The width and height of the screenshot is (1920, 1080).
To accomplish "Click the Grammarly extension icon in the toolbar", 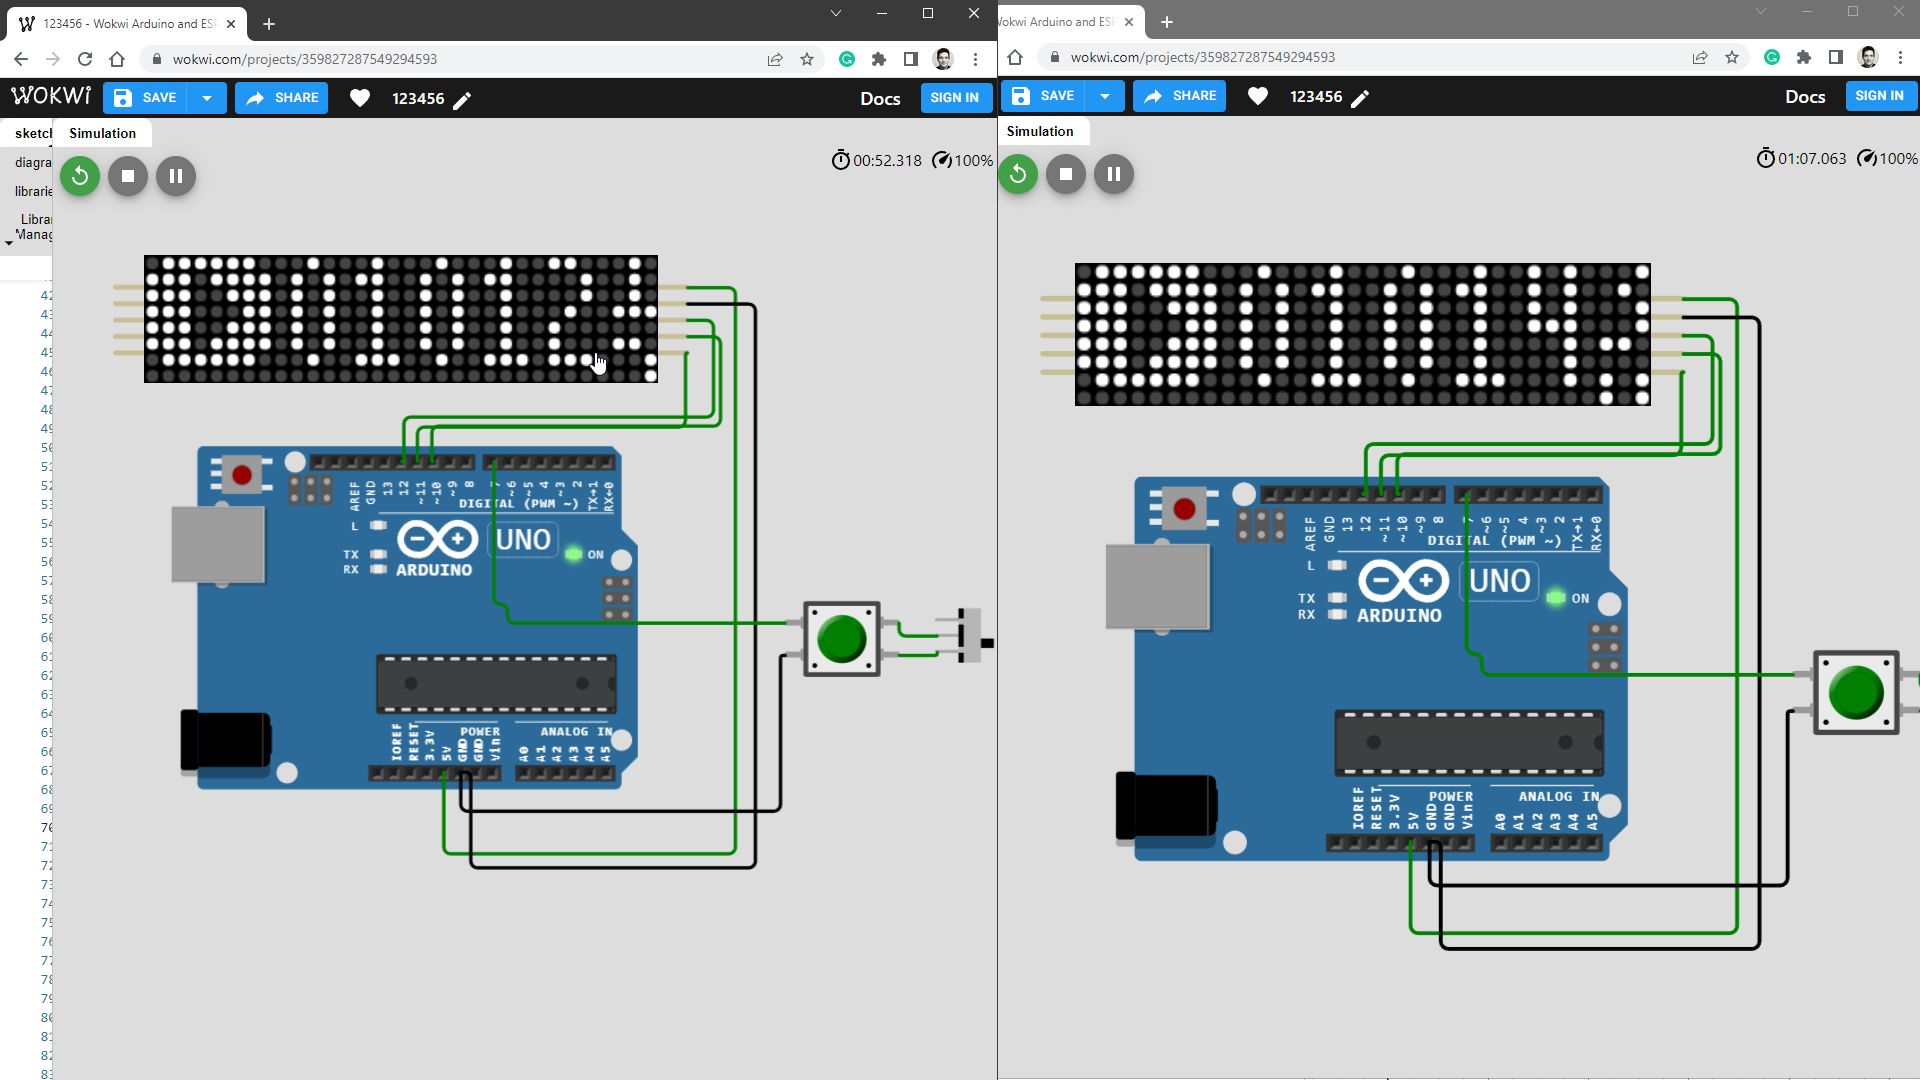I will 847,59.
